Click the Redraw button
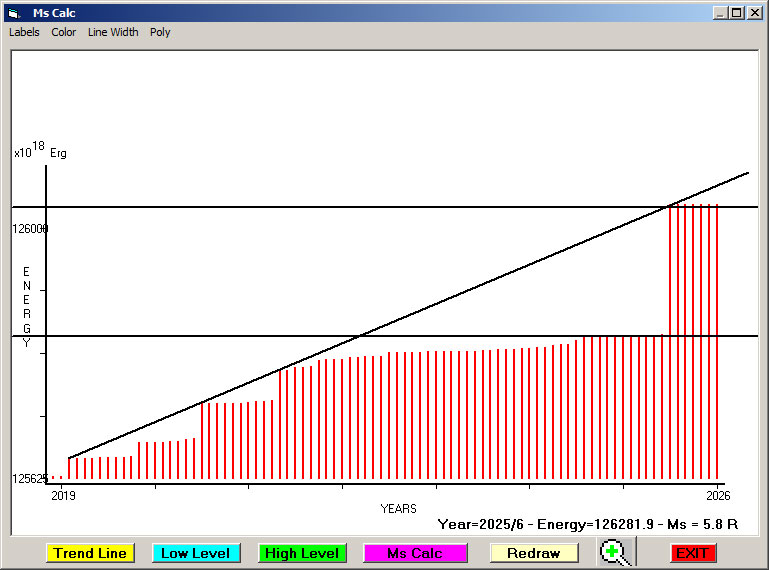This screenshot has height=570, width=769. 533,553
